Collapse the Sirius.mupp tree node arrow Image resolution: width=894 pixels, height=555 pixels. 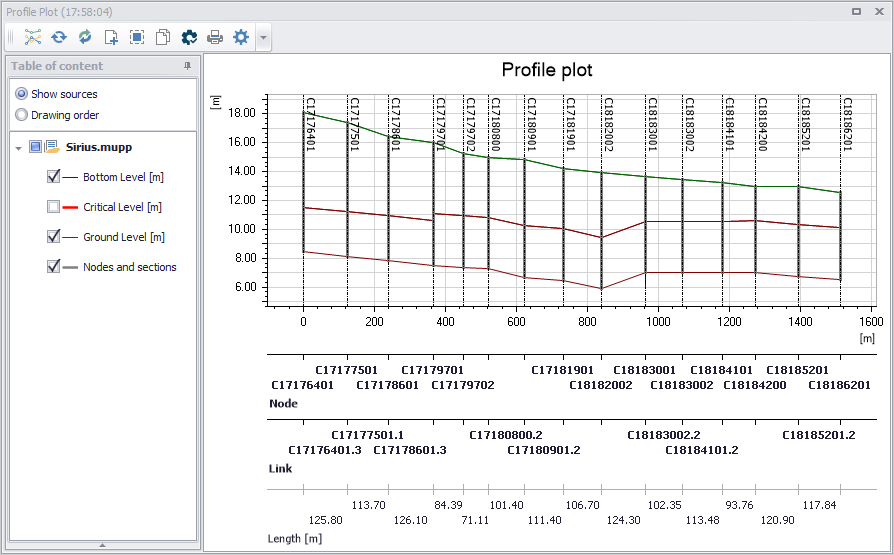click(18, 148)
